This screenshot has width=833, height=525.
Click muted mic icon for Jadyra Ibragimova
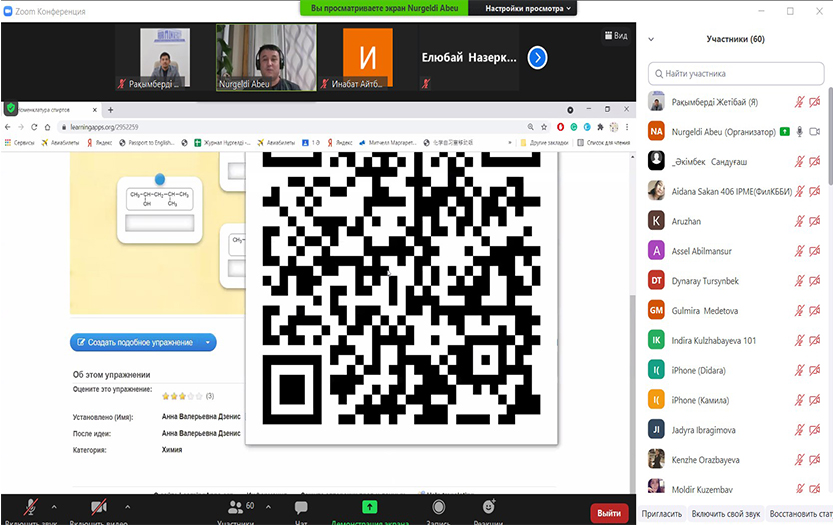800,430
